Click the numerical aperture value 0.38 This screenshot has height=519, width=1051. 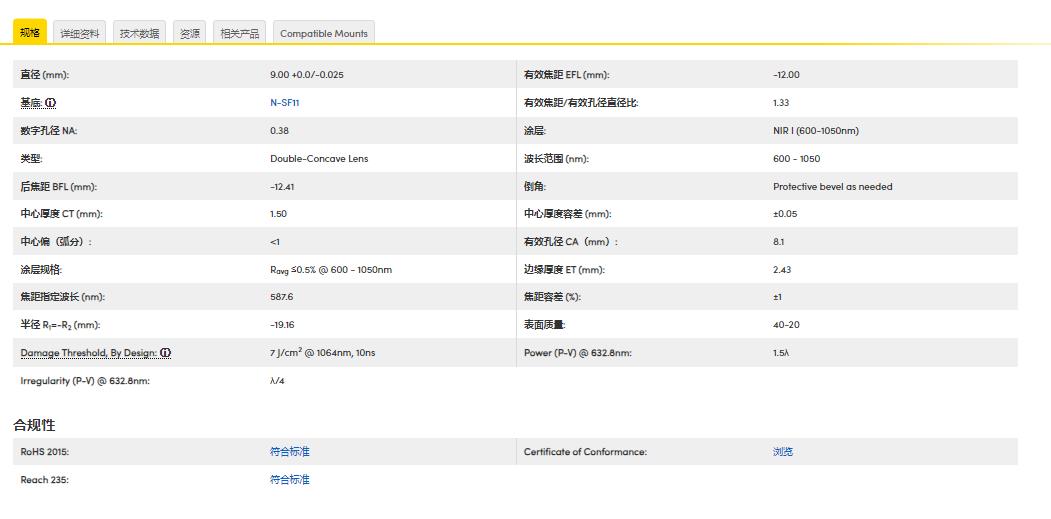(280, 131)
